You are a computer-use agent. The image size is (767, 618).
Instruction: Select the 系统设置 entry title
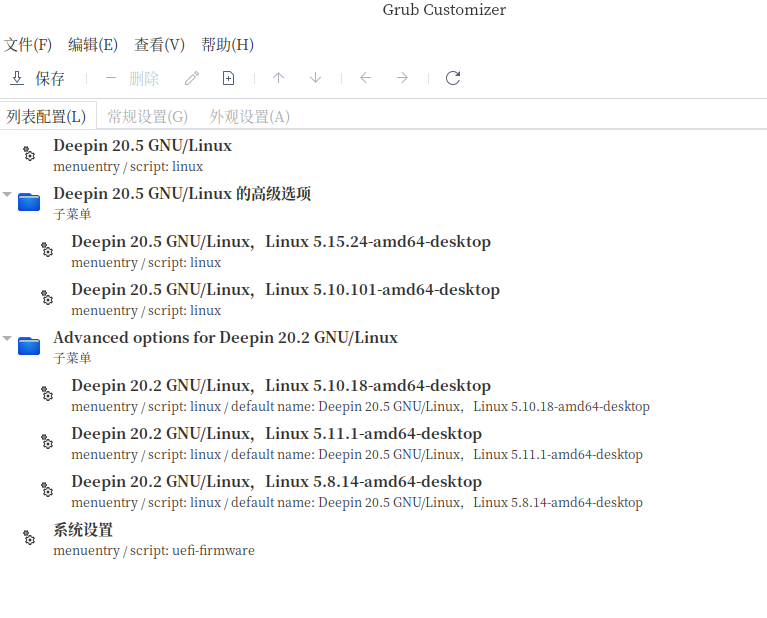(x=83, y=529)
